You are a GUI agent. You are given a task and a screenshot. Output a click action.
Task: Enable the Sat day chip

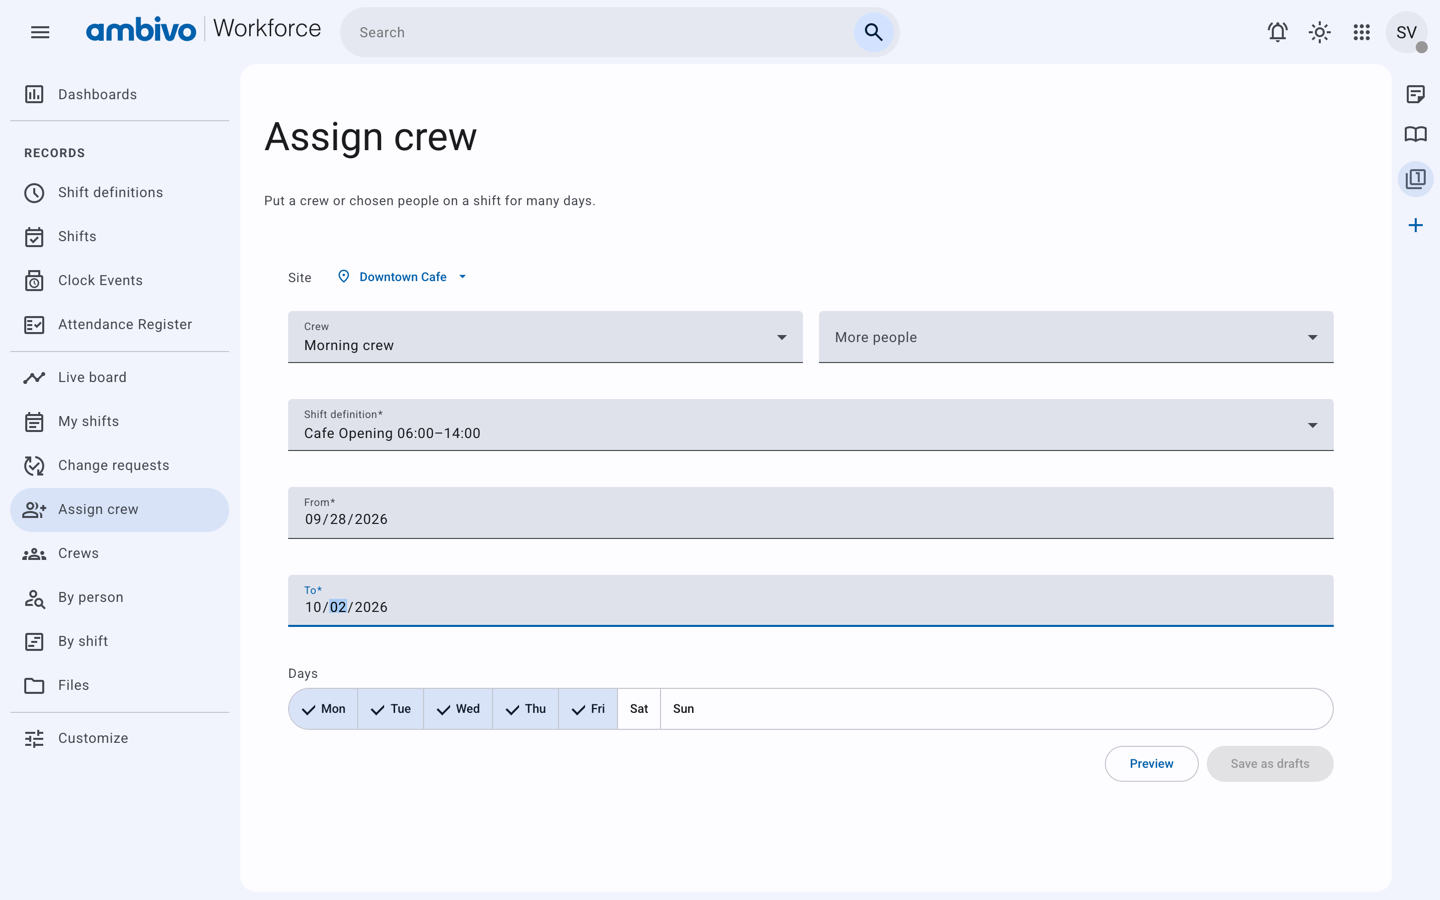point(639,709)
